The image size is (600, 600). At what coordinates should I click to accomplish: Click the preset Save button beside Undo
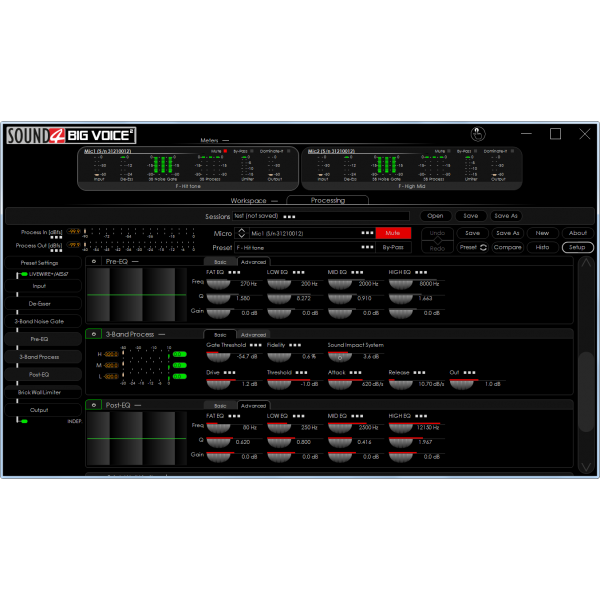tap(472, 233)
